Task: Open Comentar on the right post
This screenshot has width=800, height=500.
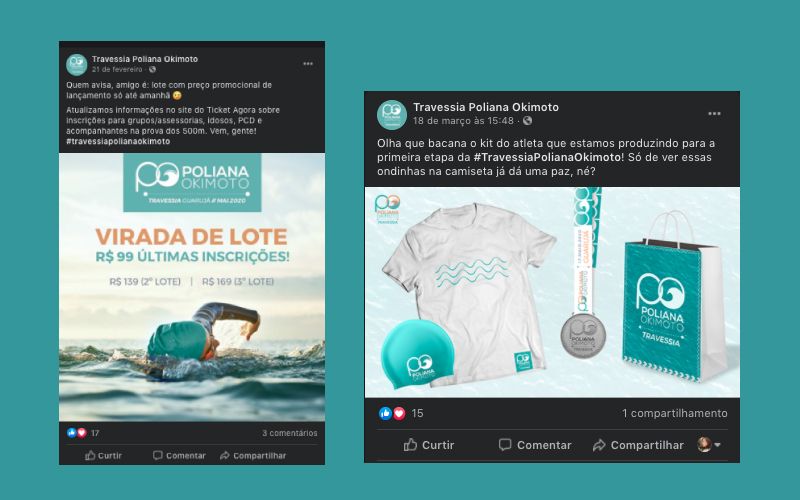Action: 535,445
